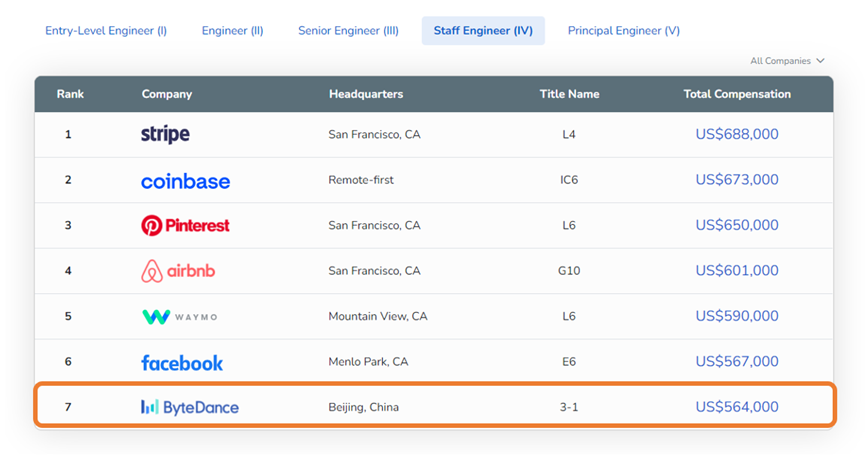Click Stripe's US$688,000 compensation link
Screen dimensions: 865x464
point(737,135)
